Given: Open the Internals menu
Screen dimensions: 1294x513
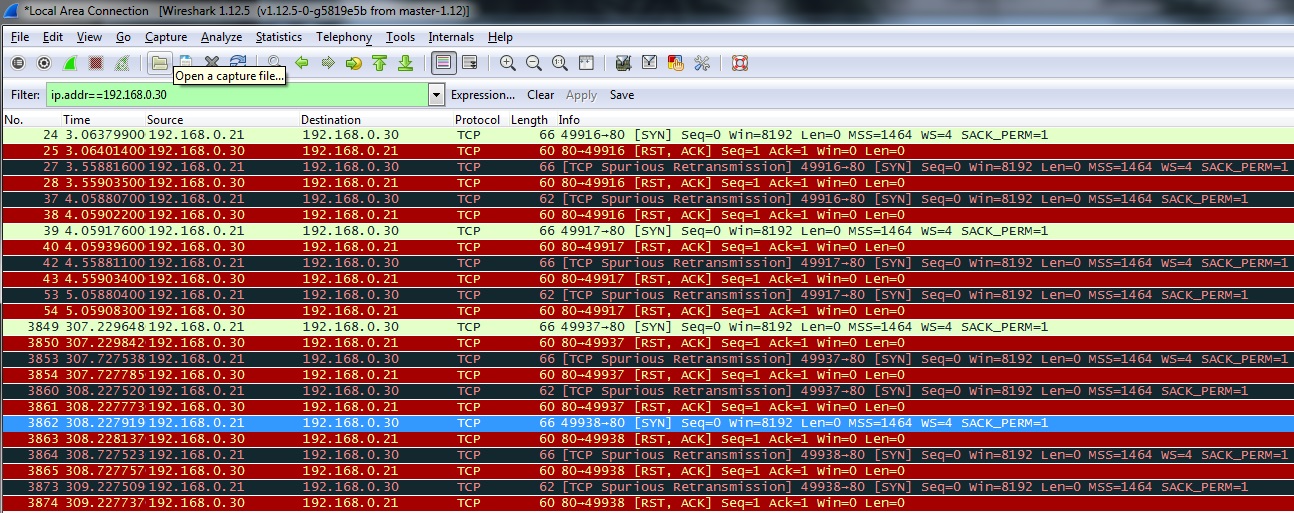Looking at the screenshot, I should [x=451, y=37].
